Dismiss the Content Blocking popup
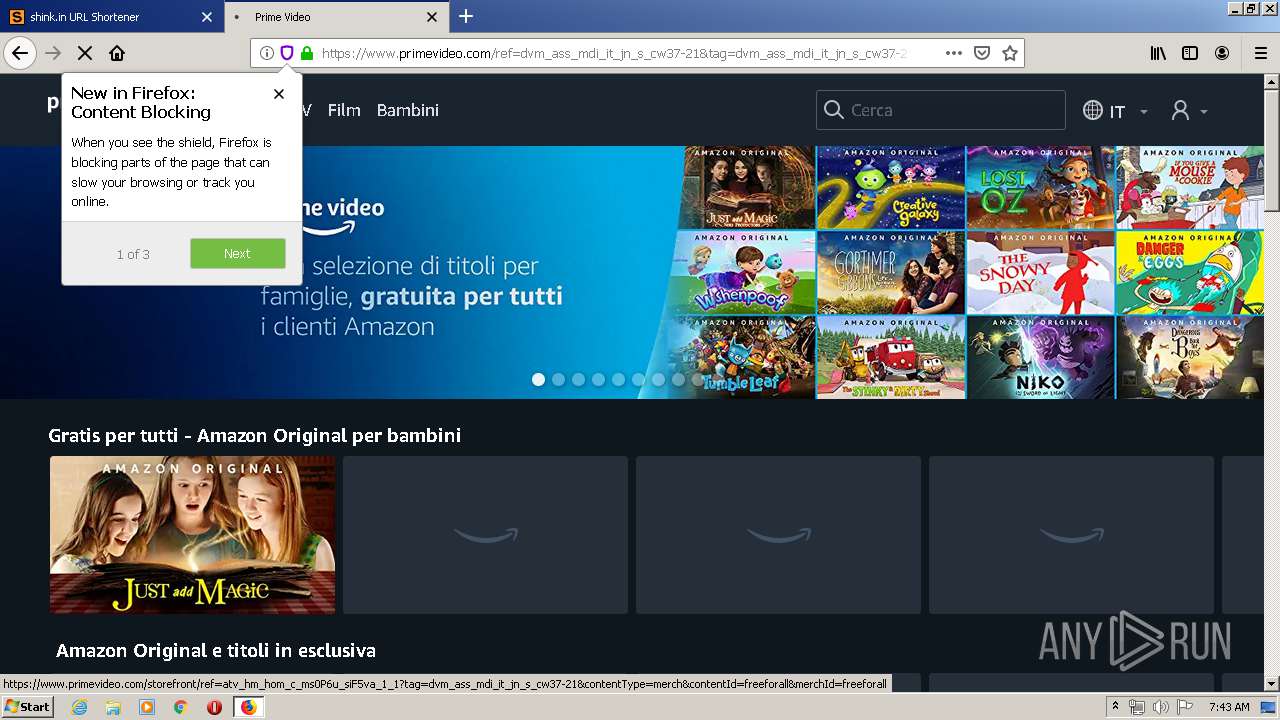The height and width of the screenshot is (720, 1280). click(279, 93)
